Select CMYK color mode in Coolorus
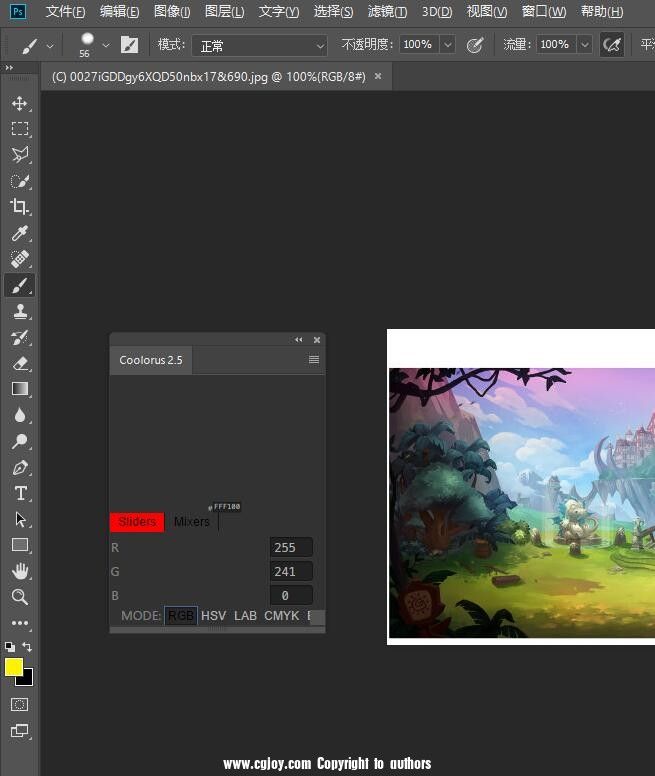Image resolution: width=655 pixels, height=776 pixels. (x=281, y=616)
